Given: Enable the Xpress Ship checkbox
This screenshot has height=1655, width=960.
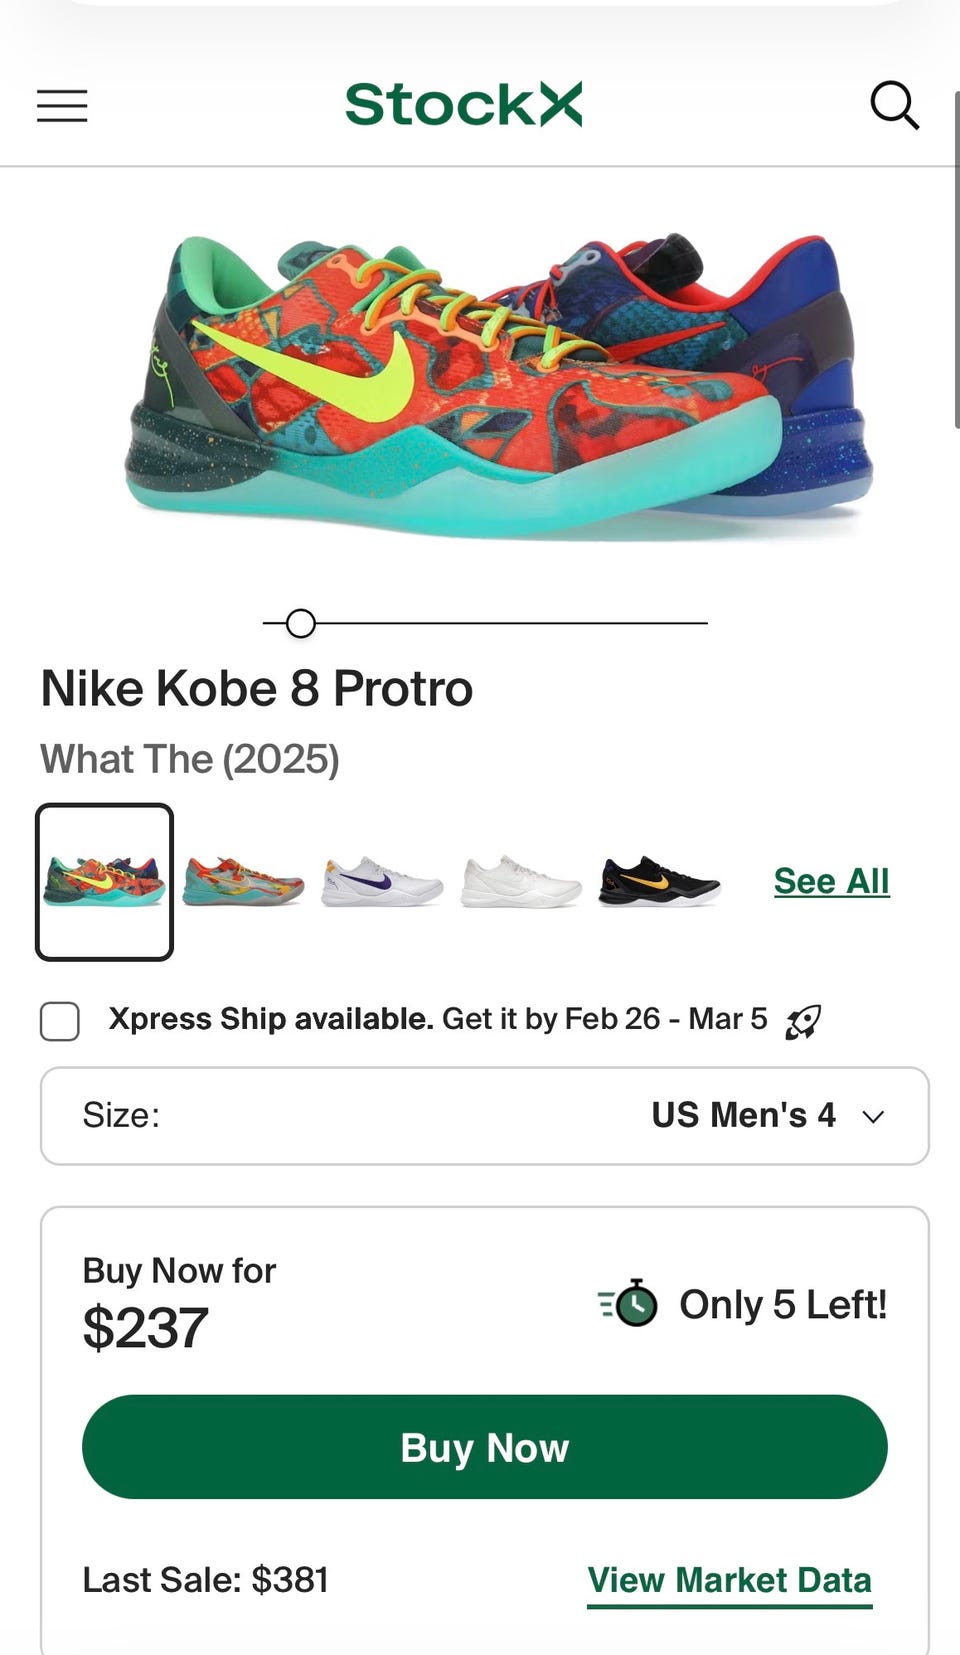Looking at the screenshot, I should tap(60, 1021).
